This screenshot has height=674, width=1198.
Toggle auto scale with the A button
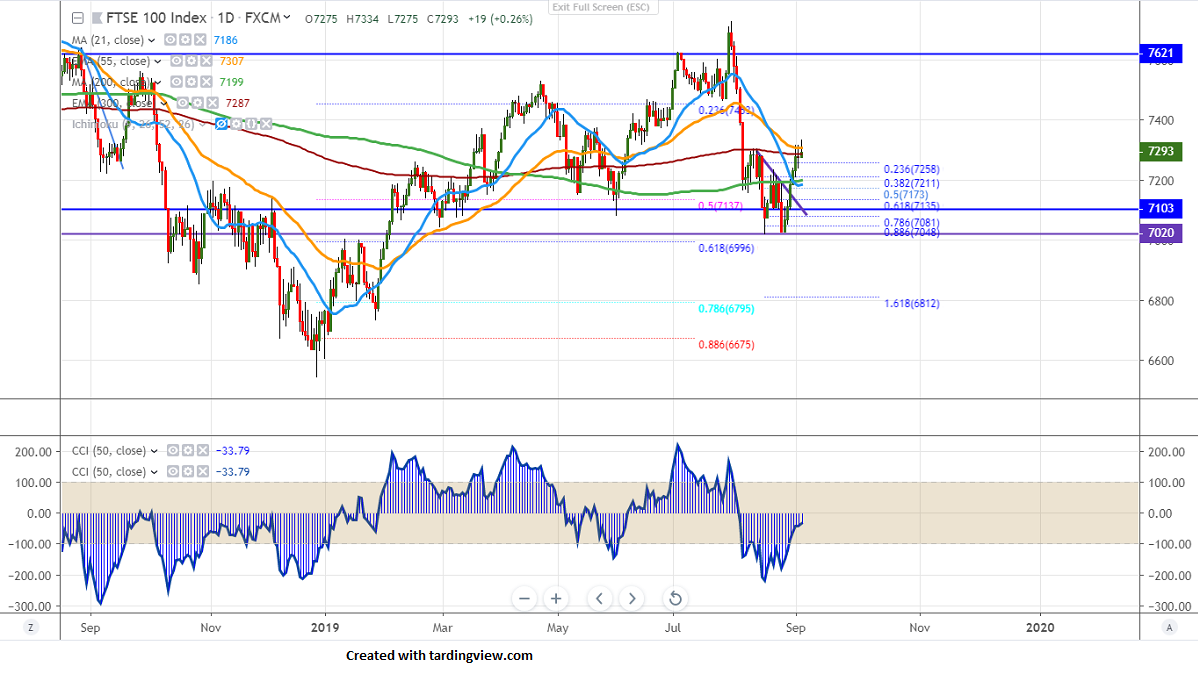[x=1169, y=627]
